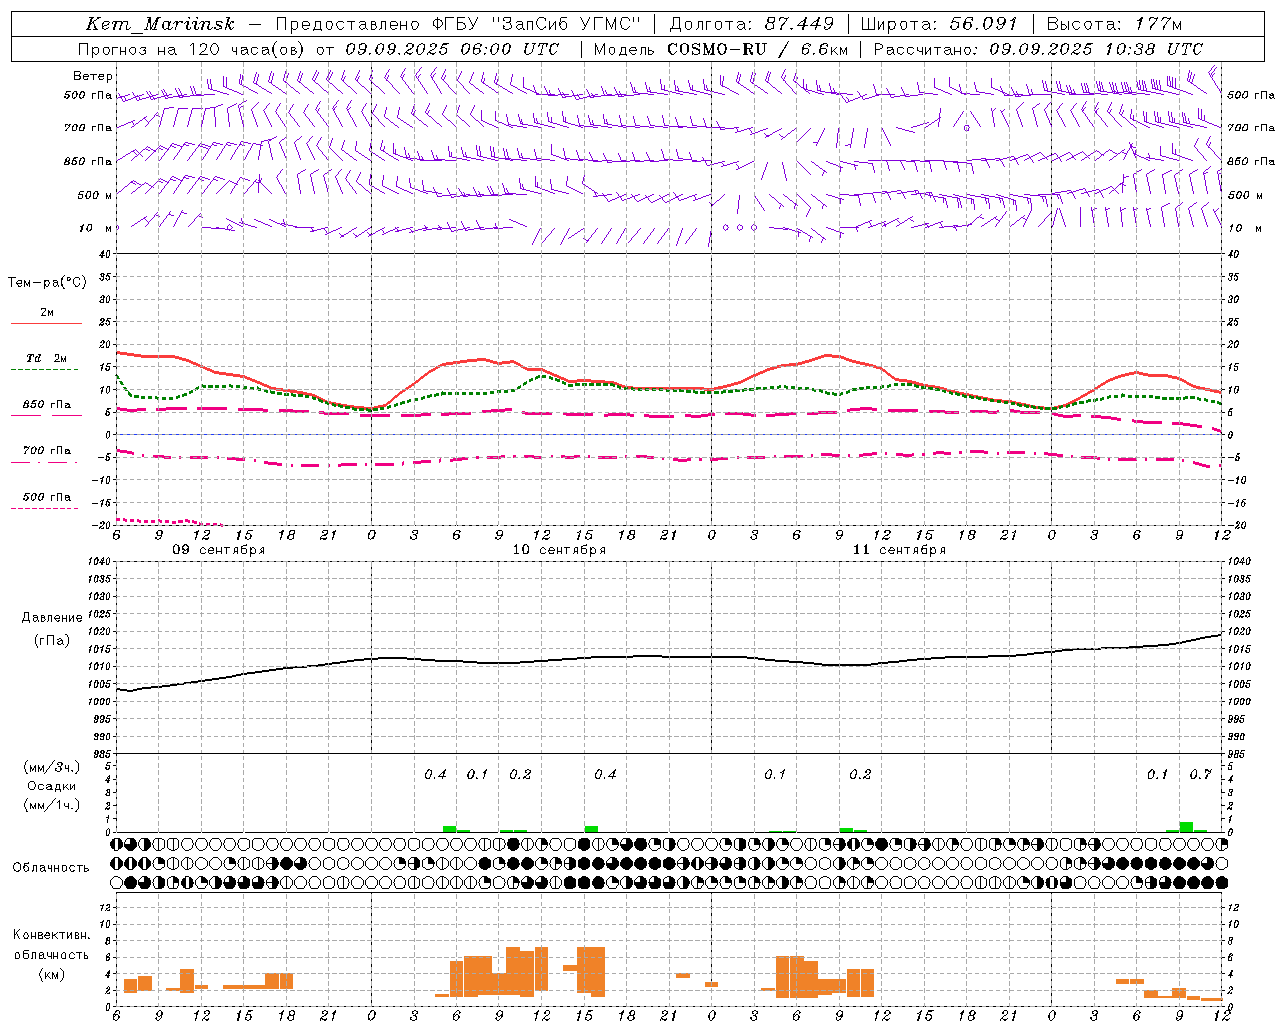Select the 'Широта: 56.091' header text
The image size is (1280, 1024).
pos(938,24)
